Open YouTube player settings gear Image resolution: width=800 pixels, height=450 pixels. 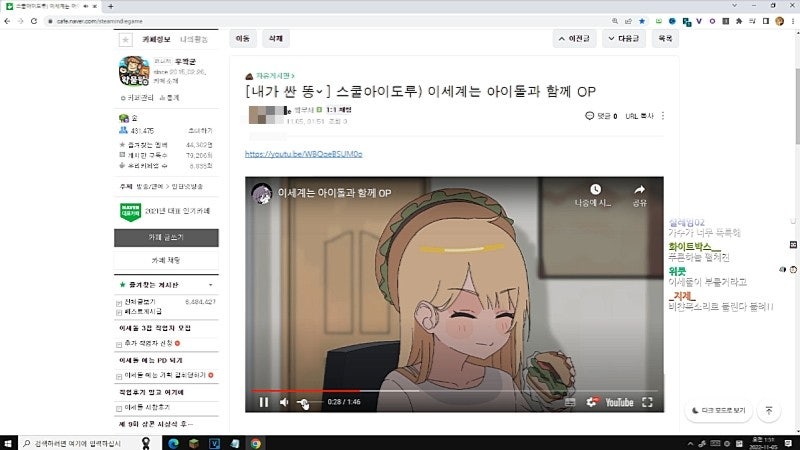pos(592,402)
